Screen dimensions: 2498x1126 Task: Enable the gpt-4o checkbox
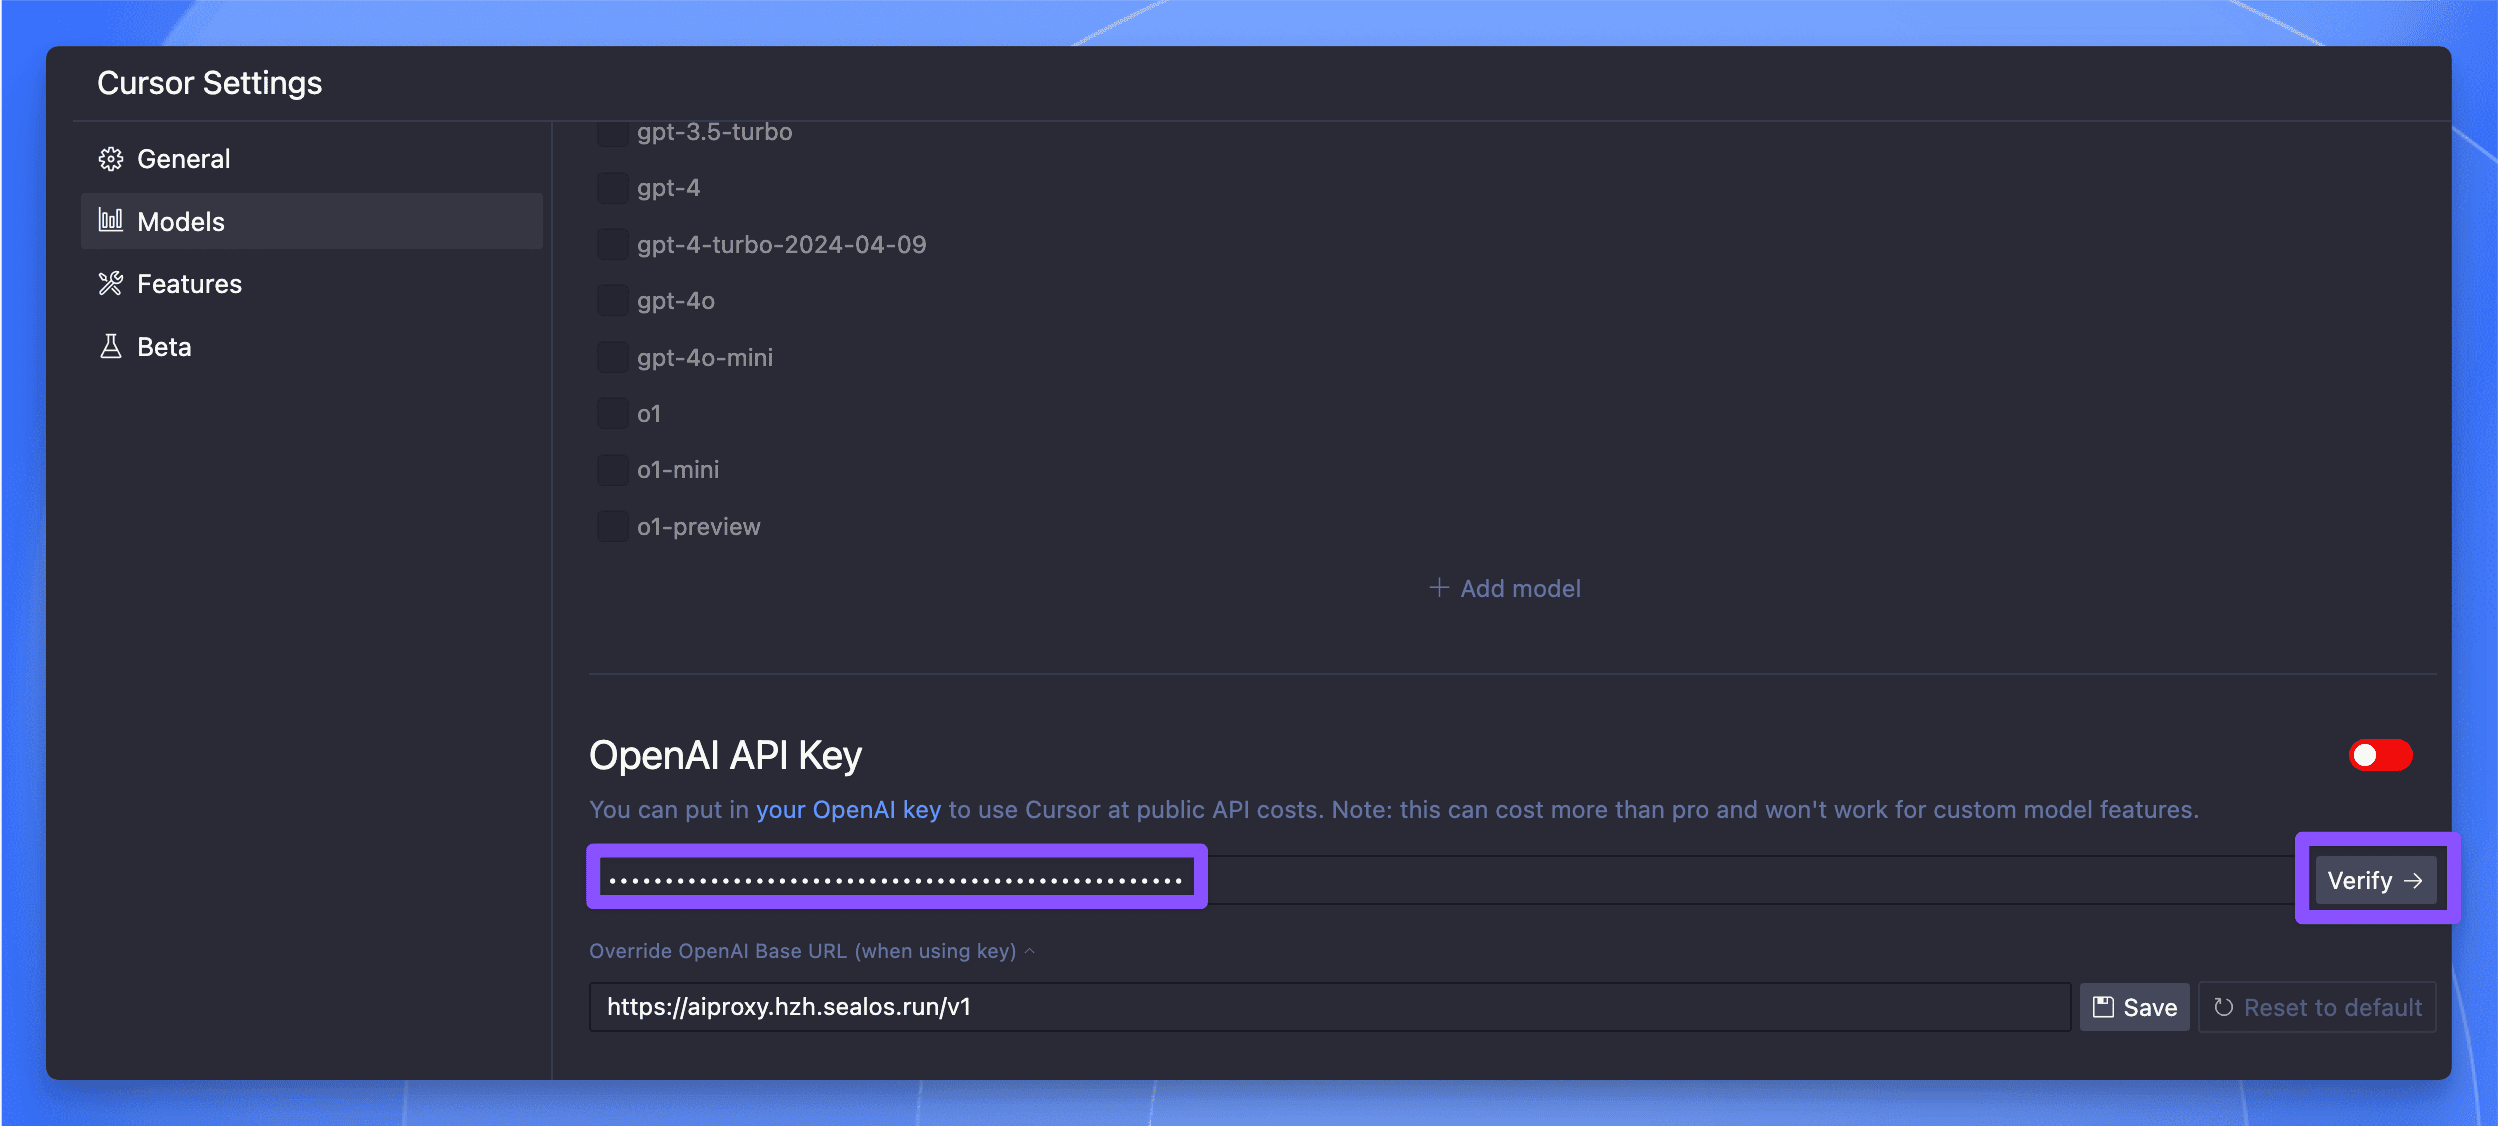coord(612,300)
